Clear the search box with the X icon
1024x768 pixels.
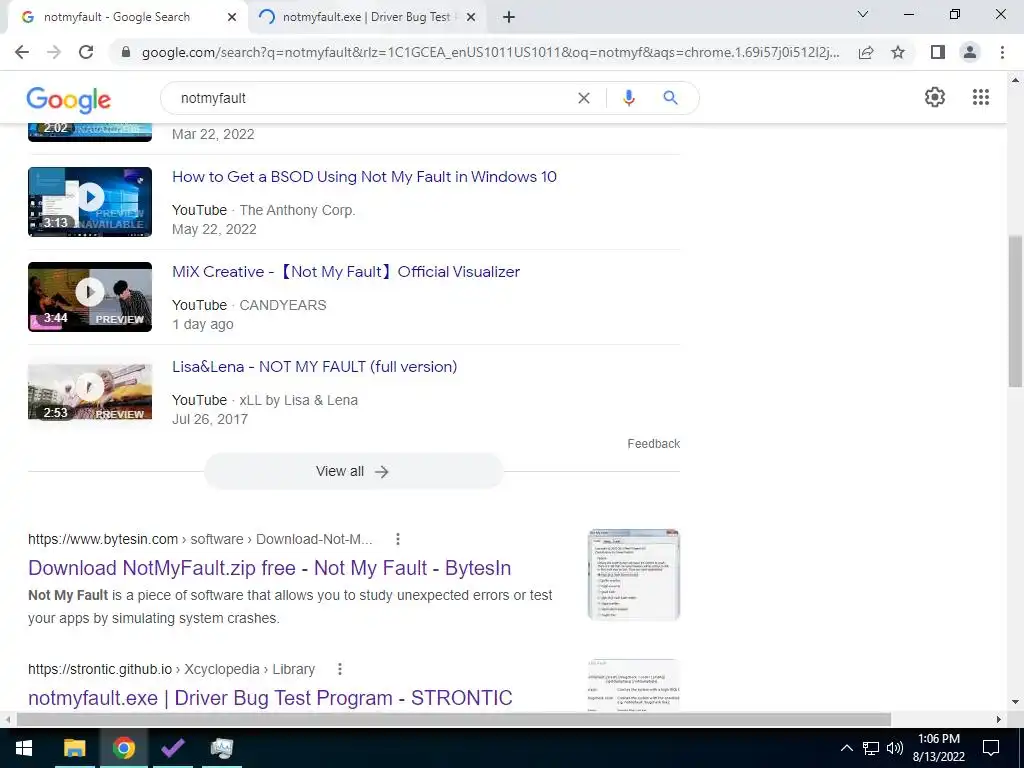pyautogui.click(x=584, y=98)
